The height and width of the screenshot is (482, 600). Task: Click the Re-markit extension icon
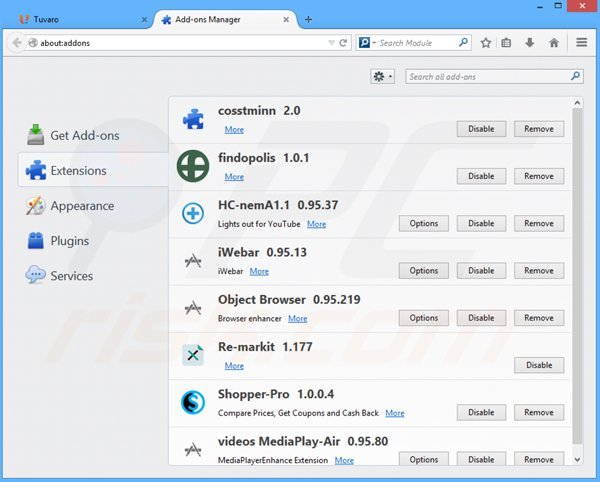(x=193, y=355)
